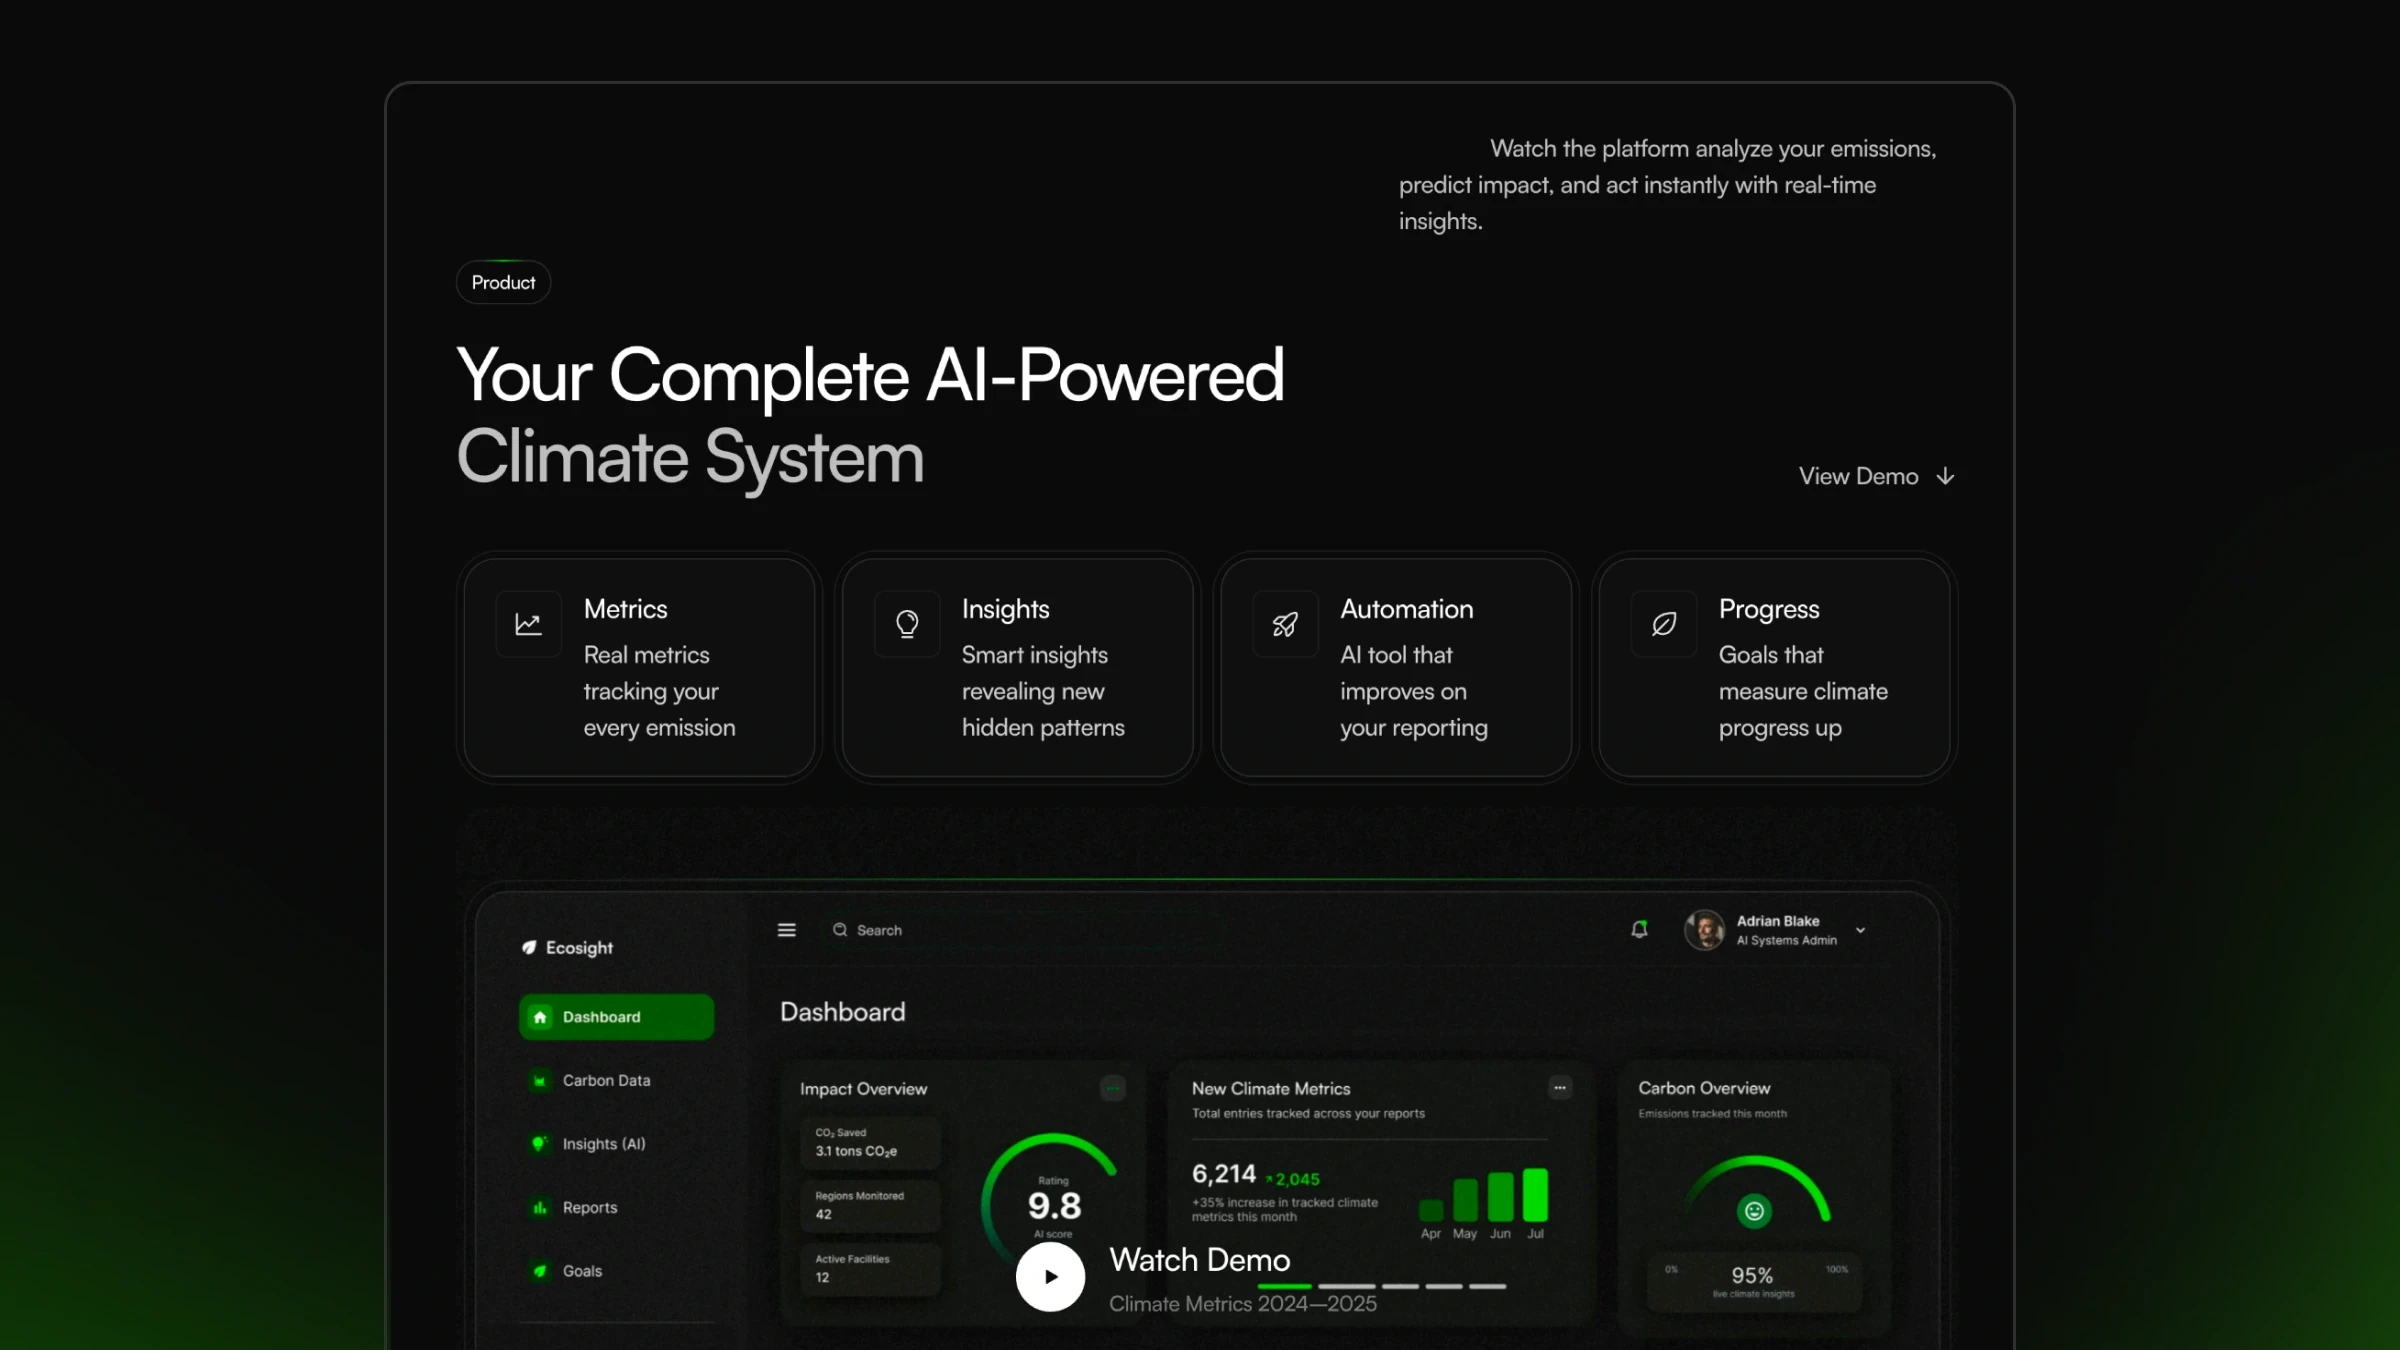Open the Progress feature card

pos(1775,667)
